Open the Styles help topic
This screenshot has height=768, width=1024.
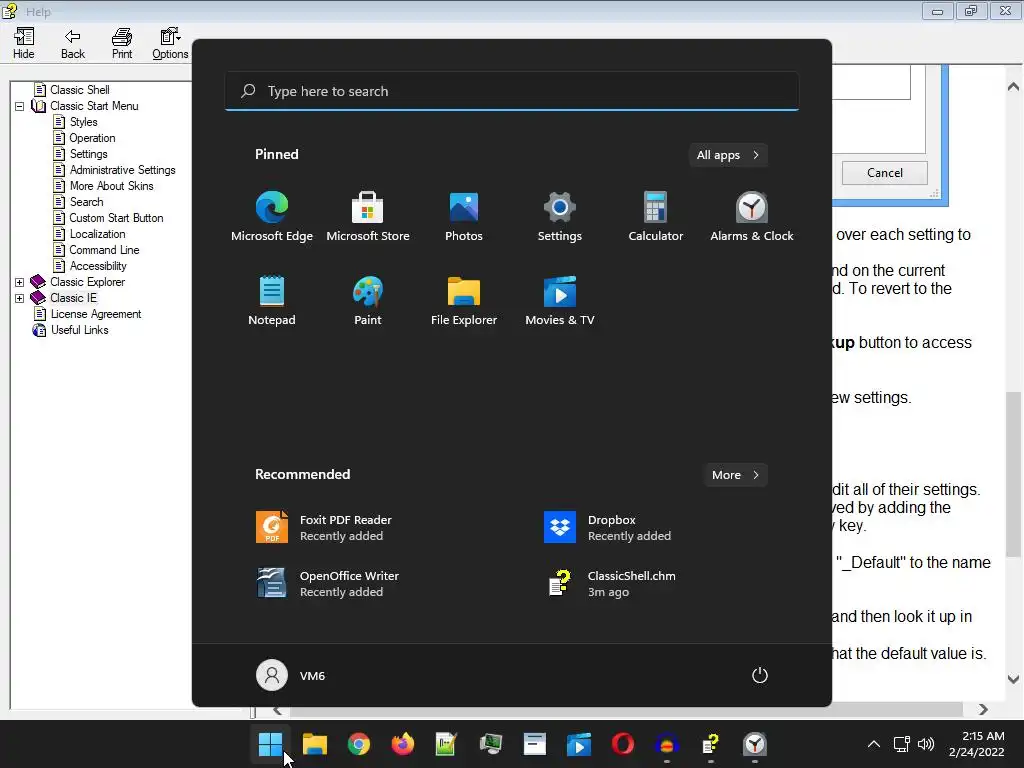point(84,121)
